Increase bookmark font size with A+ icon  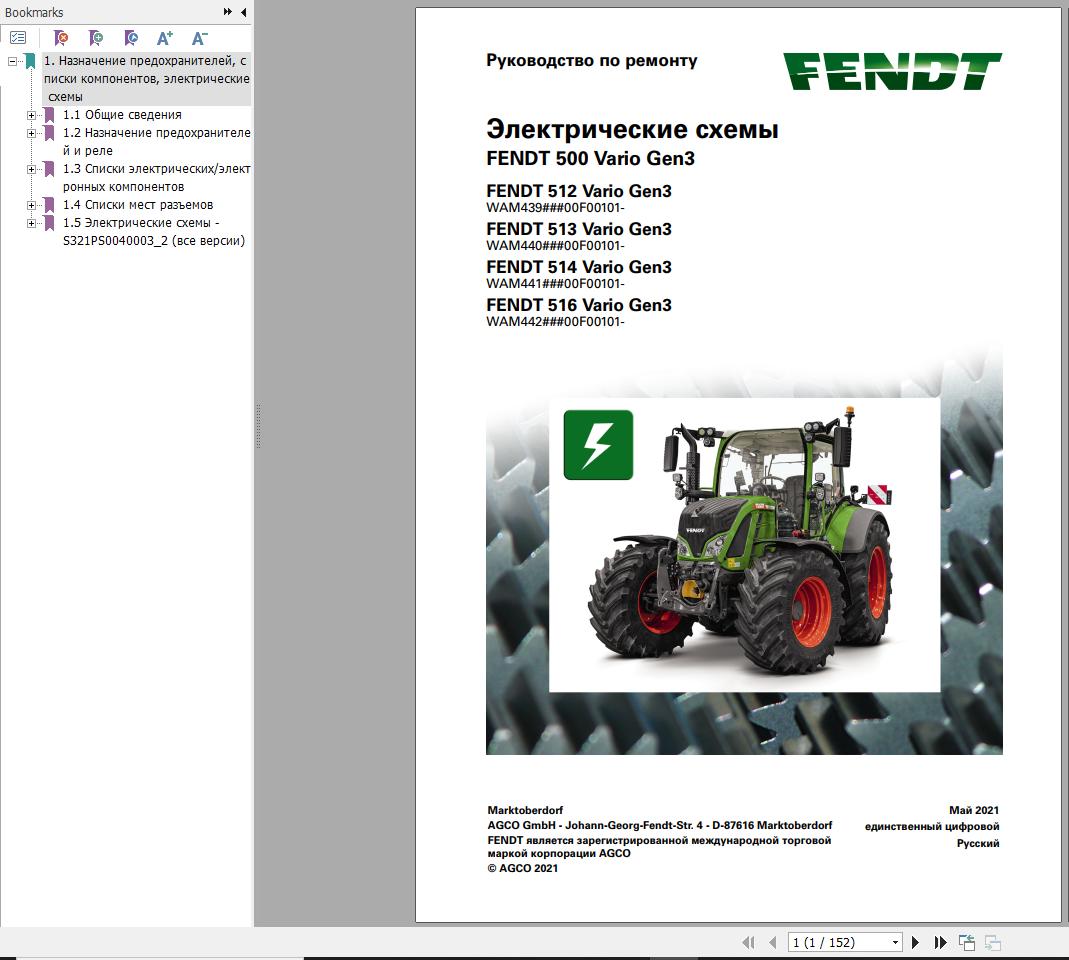coord(165,38)
